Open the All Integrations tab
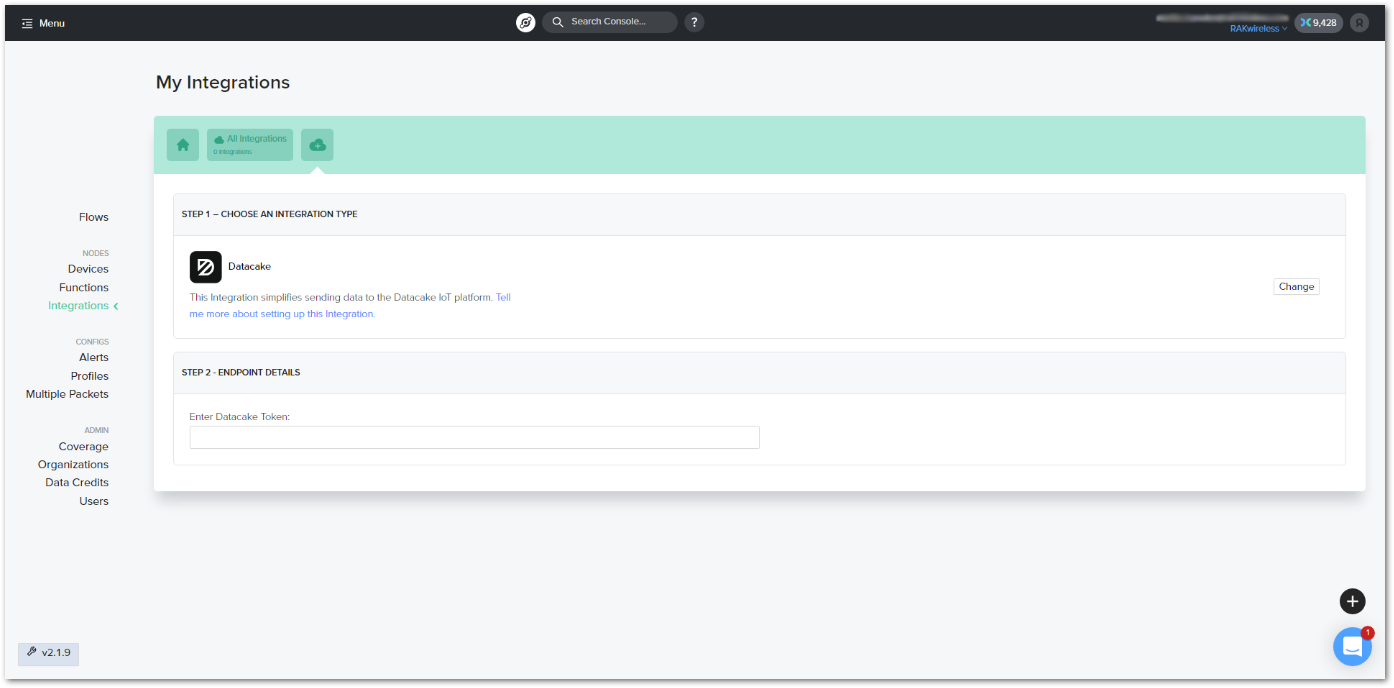The height and width of the screenshot is (688, 1394). [x=250, y=145]
